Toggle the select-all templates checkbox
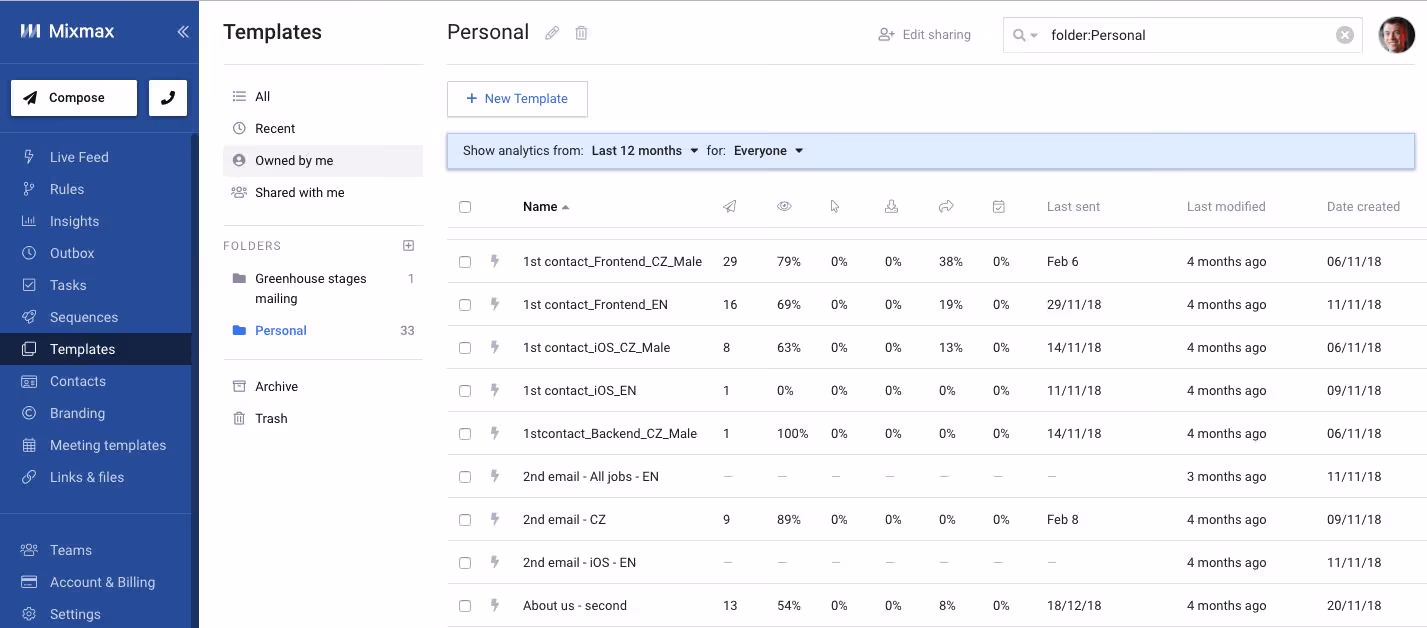This screenshot has height=628, width=1427. click(x=465, y=207)
